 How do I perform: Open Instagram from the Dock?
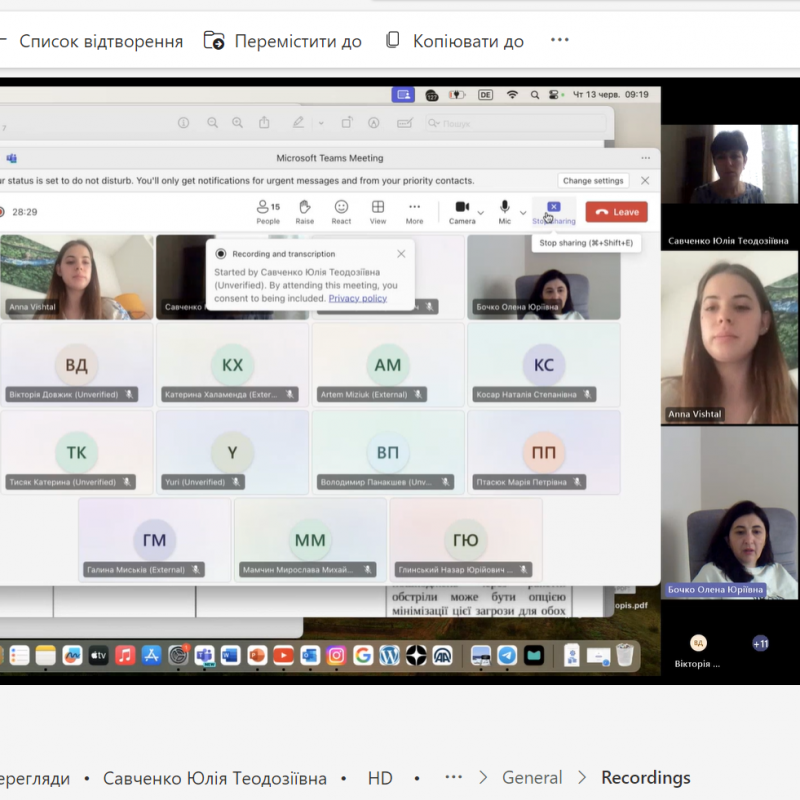(x=336, y=656)
